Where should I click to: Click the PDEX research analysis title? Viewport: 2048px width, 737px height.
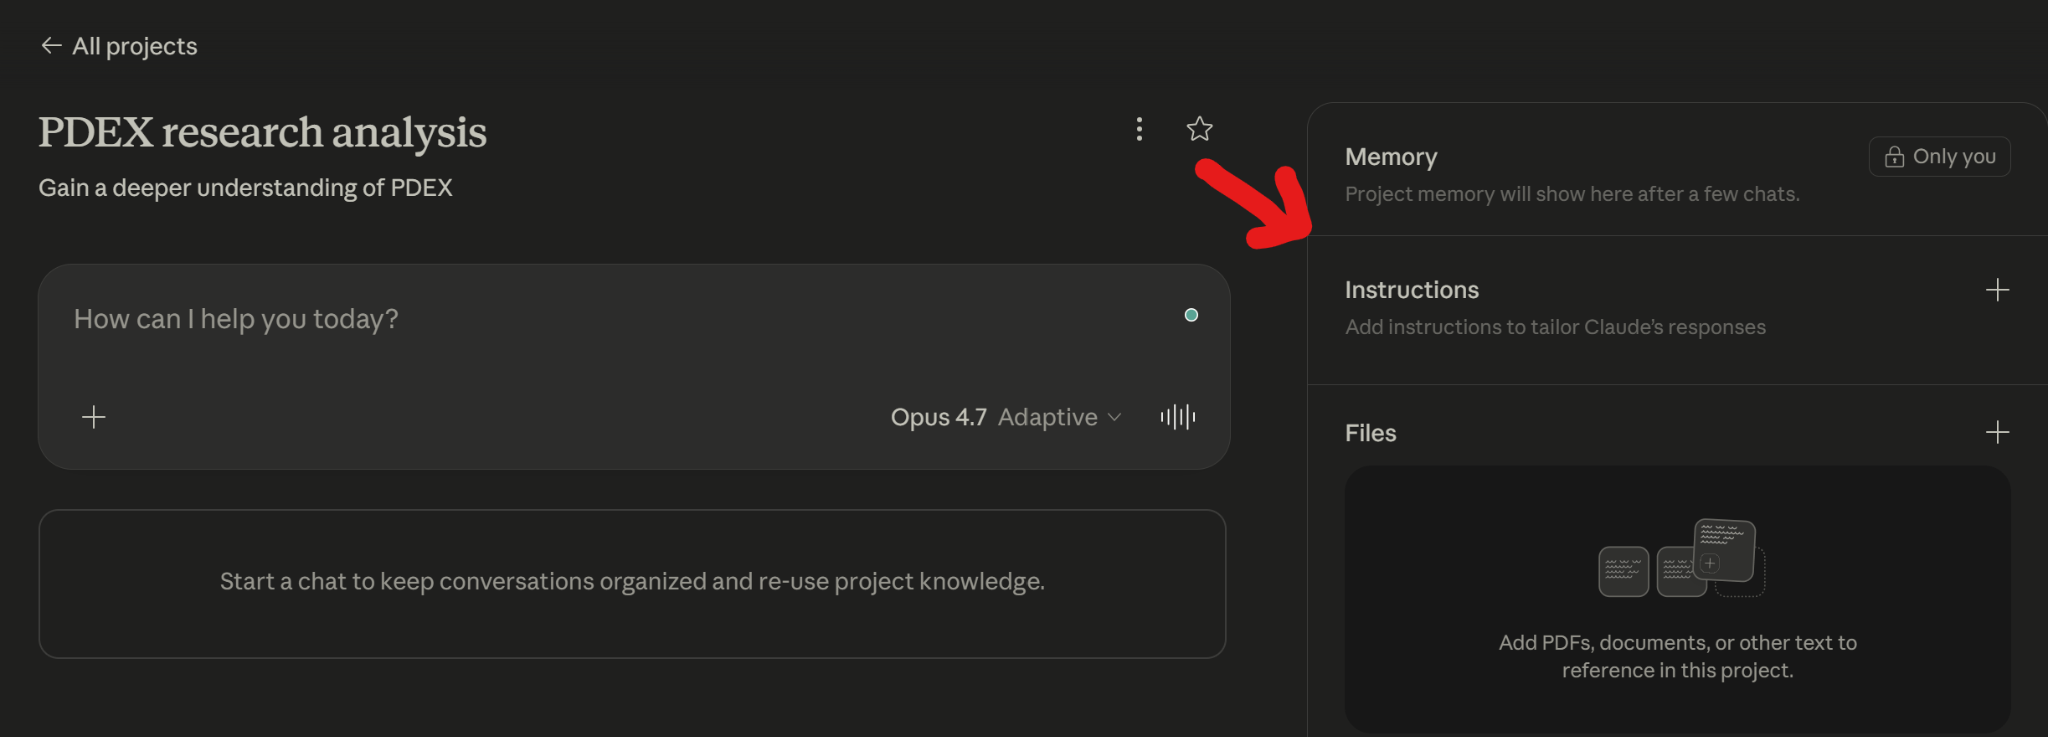point(262,132)
